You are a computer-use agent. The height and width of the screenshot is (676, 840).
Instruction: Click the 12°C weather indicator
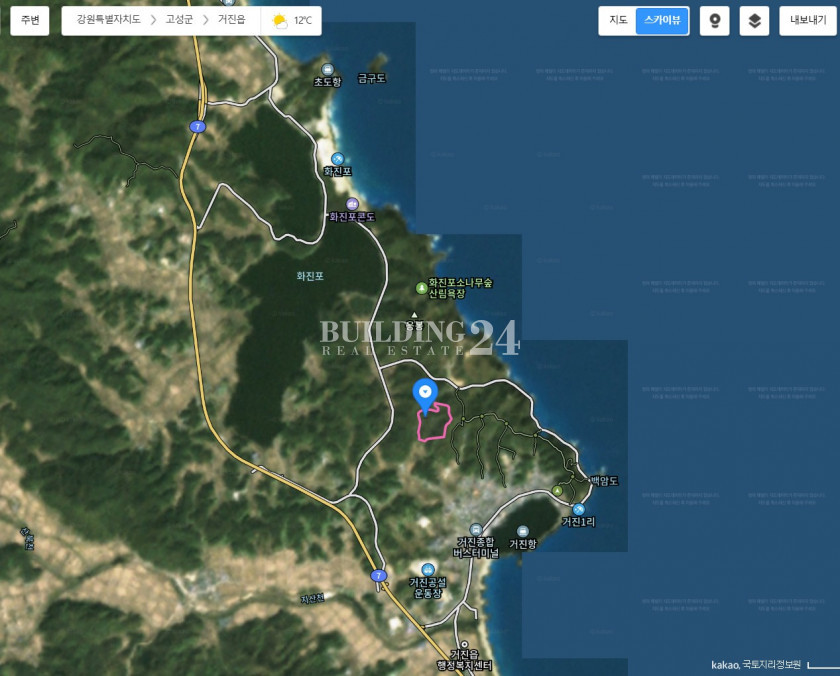292,20
